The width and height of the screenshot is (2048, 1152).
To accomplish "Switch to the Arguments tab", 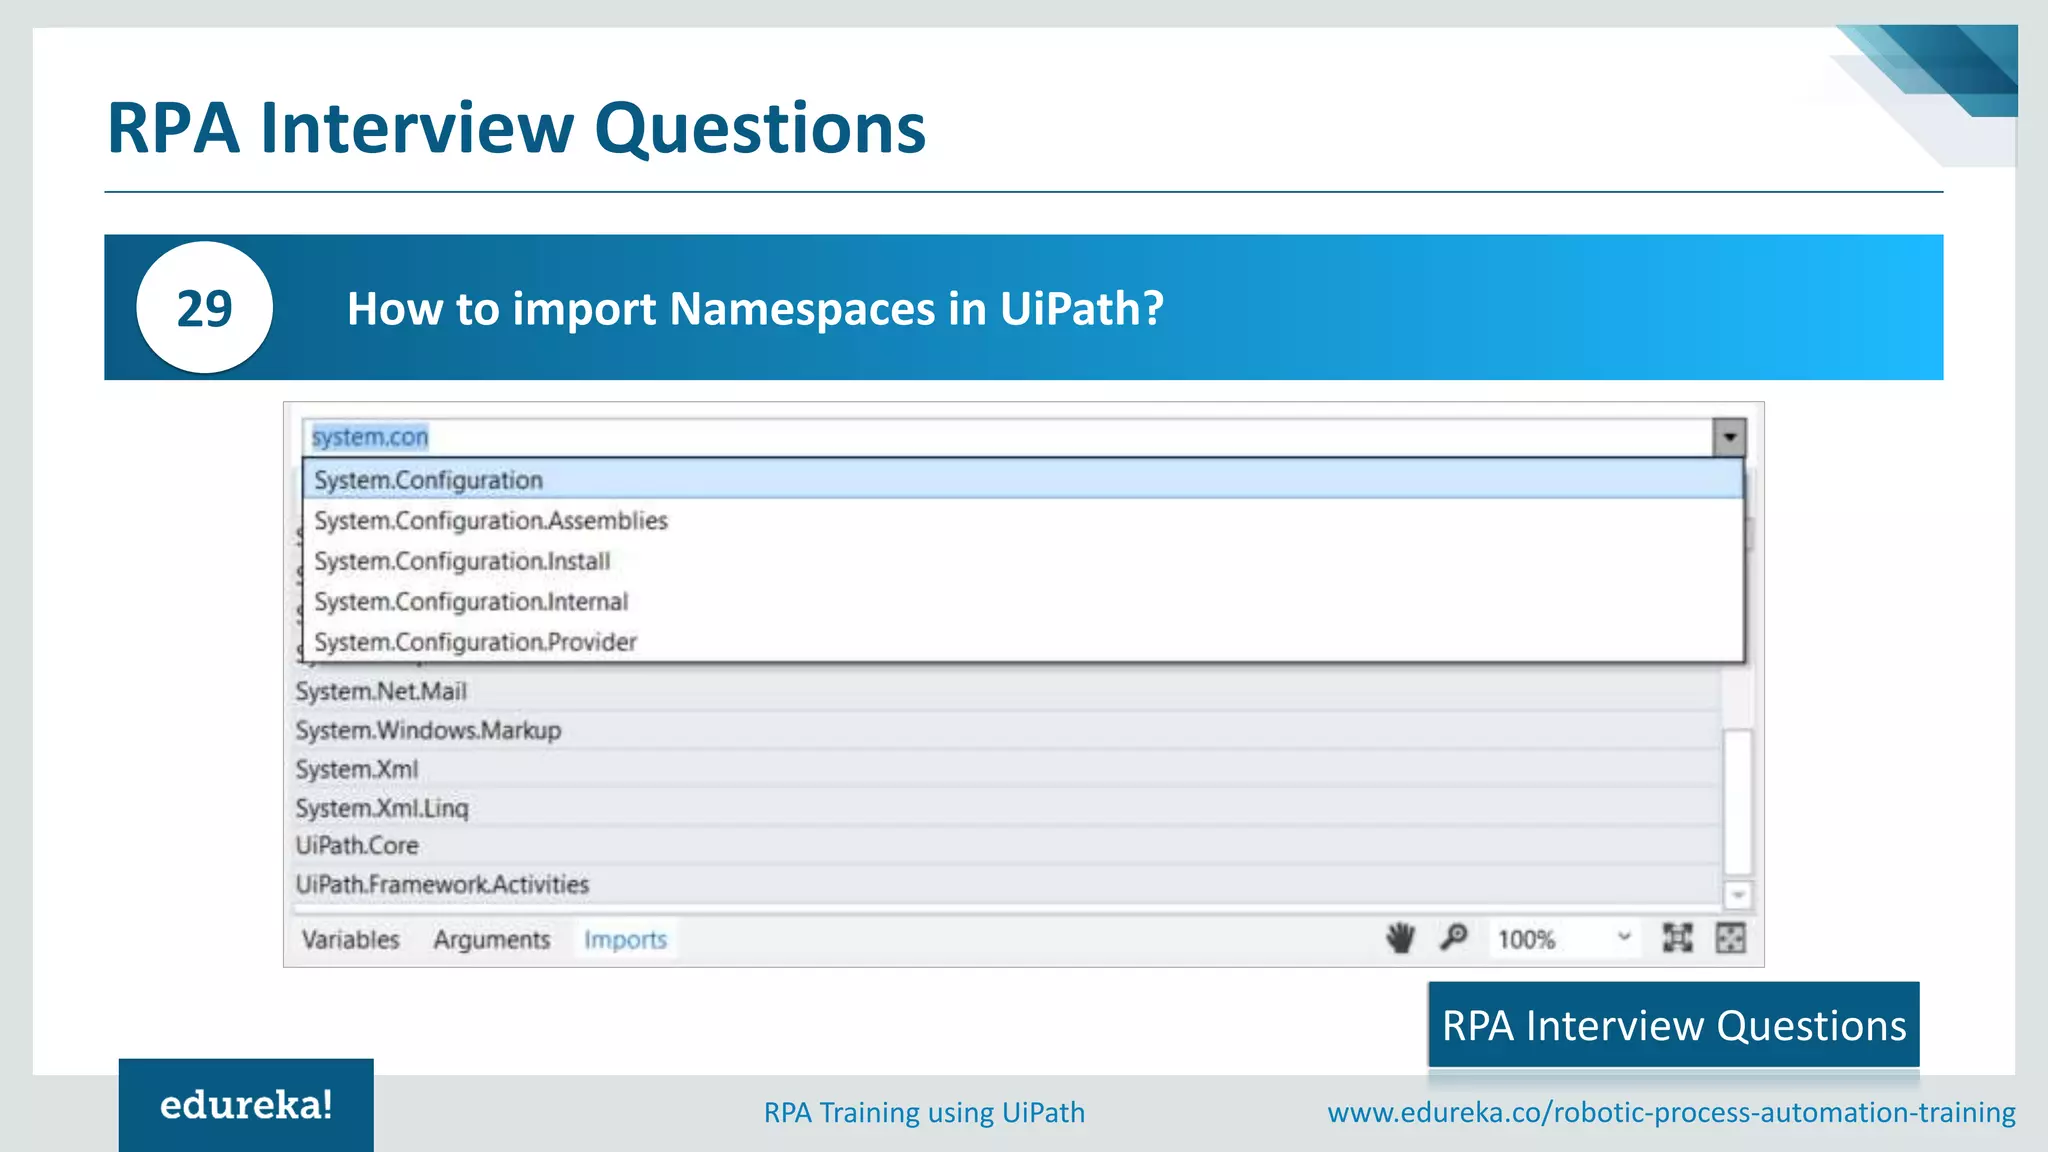I will click(x=492, y=940).
